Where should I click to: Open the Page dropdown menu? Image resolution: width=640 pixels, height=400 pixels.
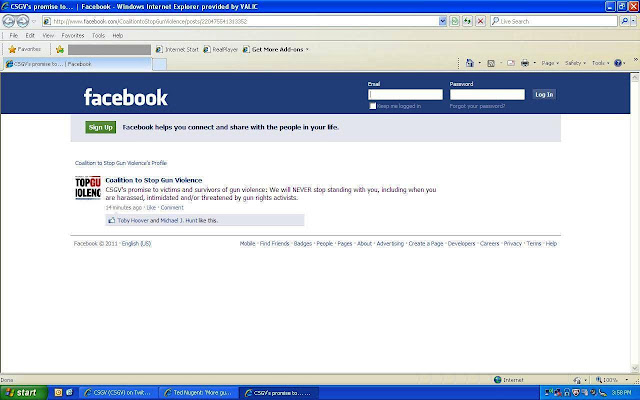pyautogui.click(x=550, y=63)
